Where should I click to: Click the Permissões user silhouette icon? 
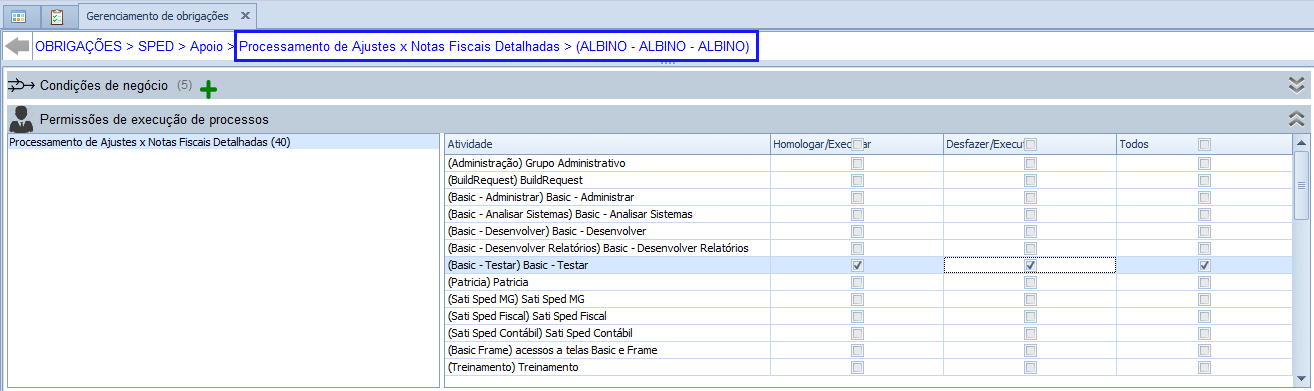click(20, 120)
